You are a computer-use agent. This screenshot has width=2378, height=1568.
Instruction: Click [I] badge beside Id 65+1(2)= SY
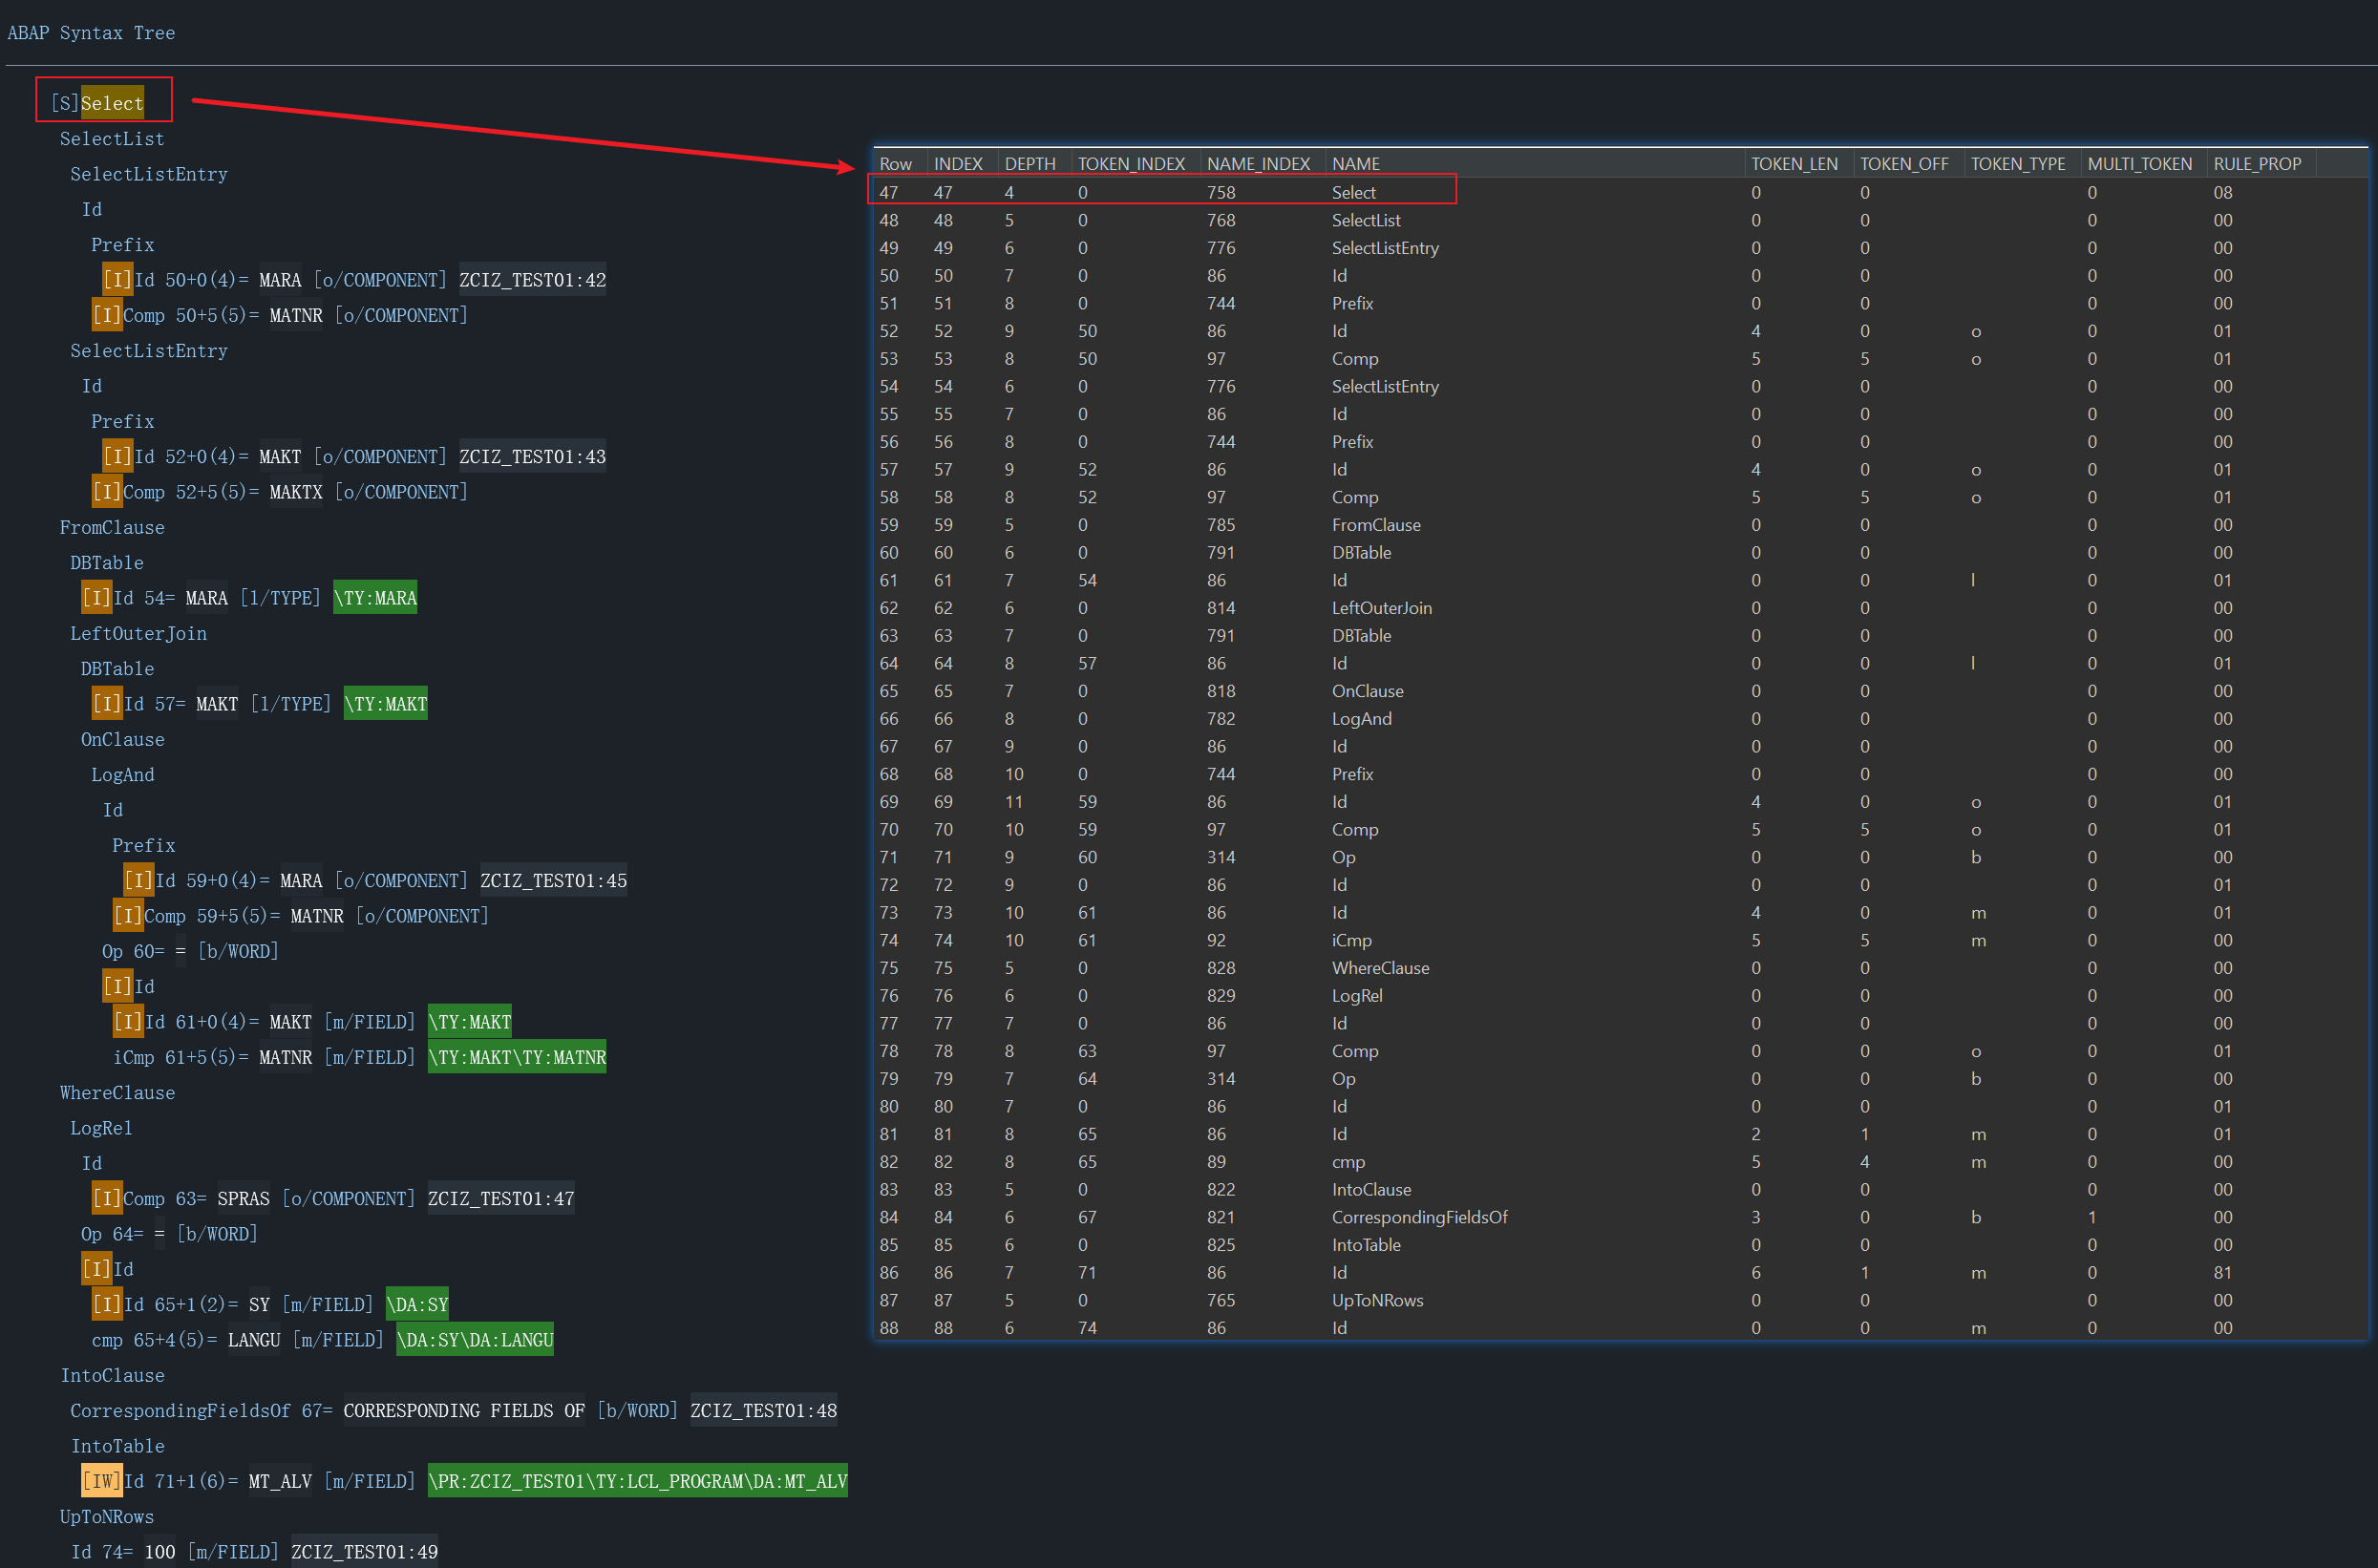[106, 1304]
